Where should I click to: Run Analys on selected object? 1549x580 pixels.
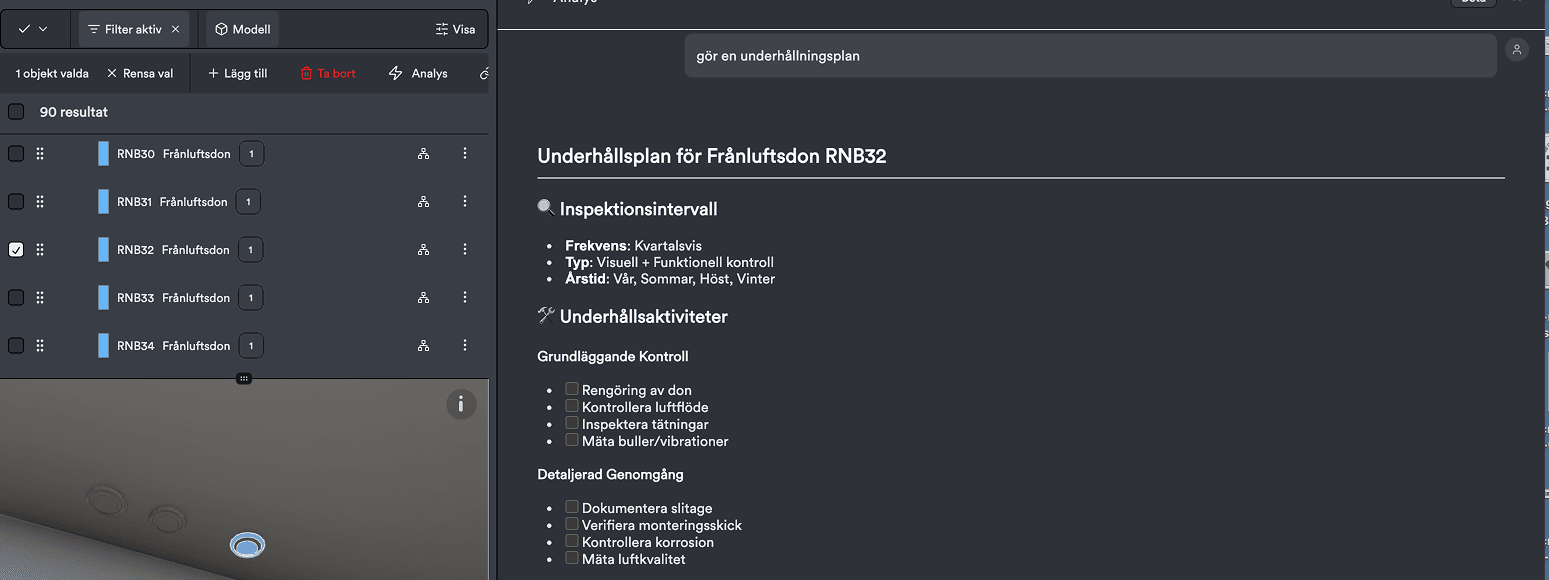418,73
